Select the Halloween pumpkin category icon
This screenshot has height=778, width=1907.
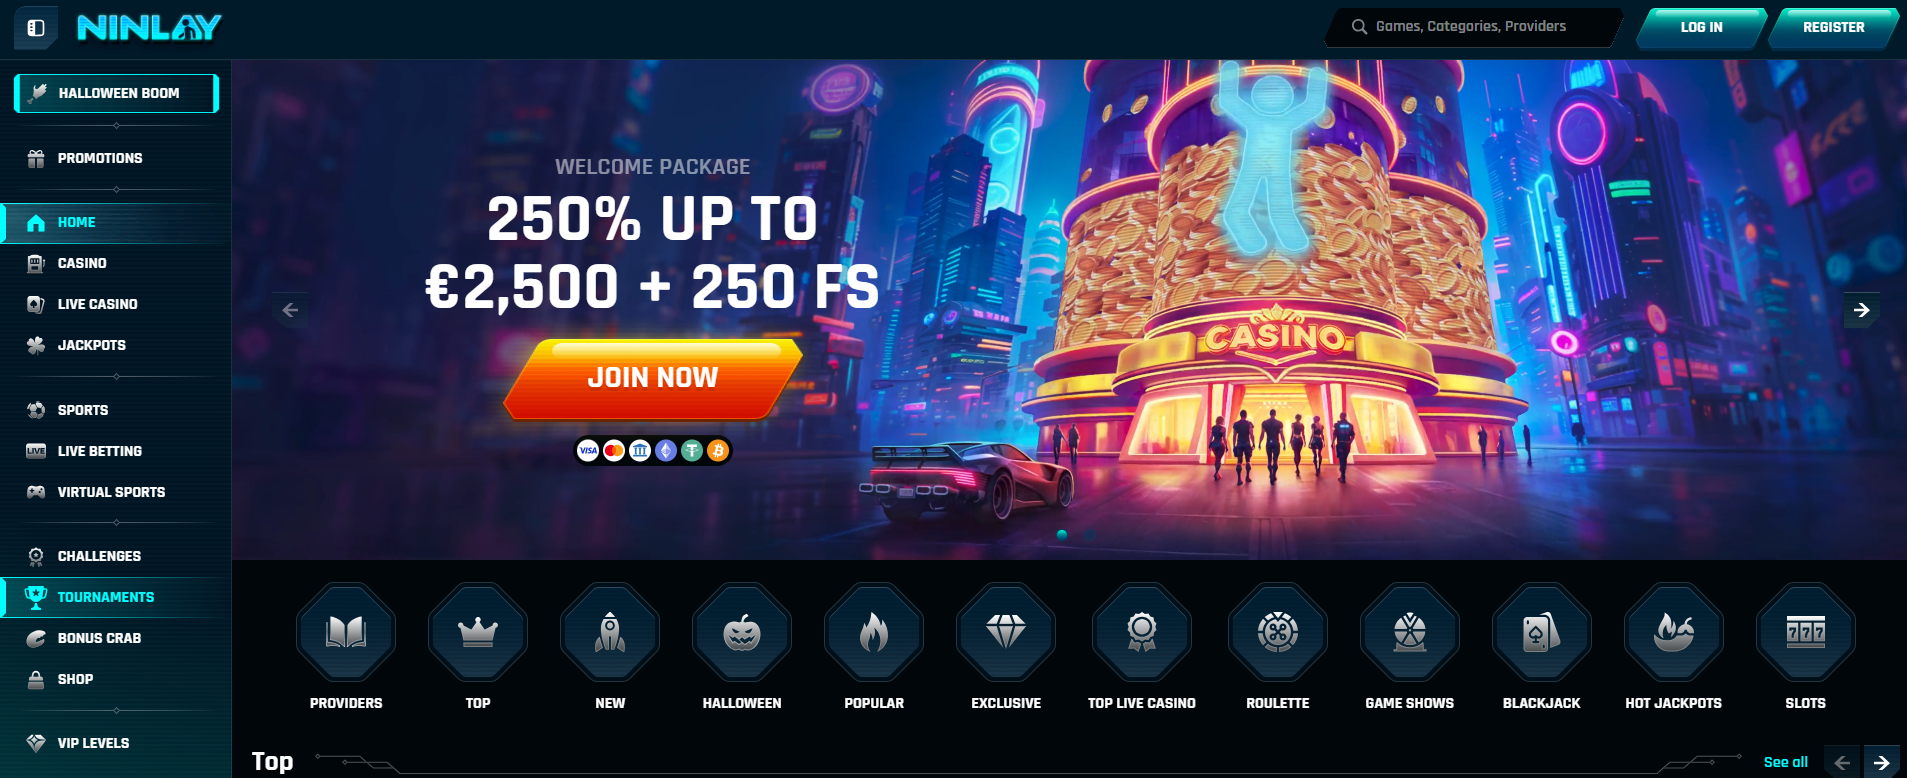tap(742, 632)
